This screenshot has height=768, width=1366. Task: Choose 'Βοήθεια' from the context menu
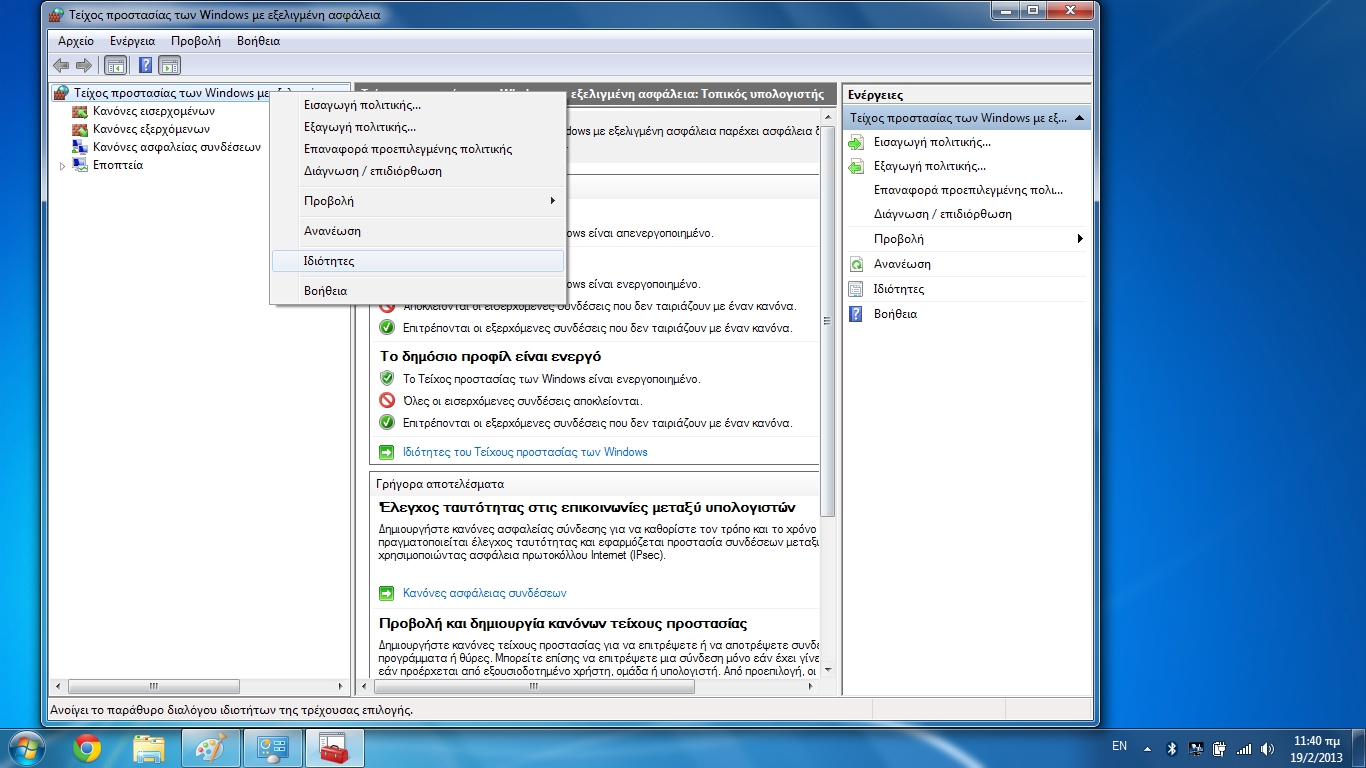417,291
